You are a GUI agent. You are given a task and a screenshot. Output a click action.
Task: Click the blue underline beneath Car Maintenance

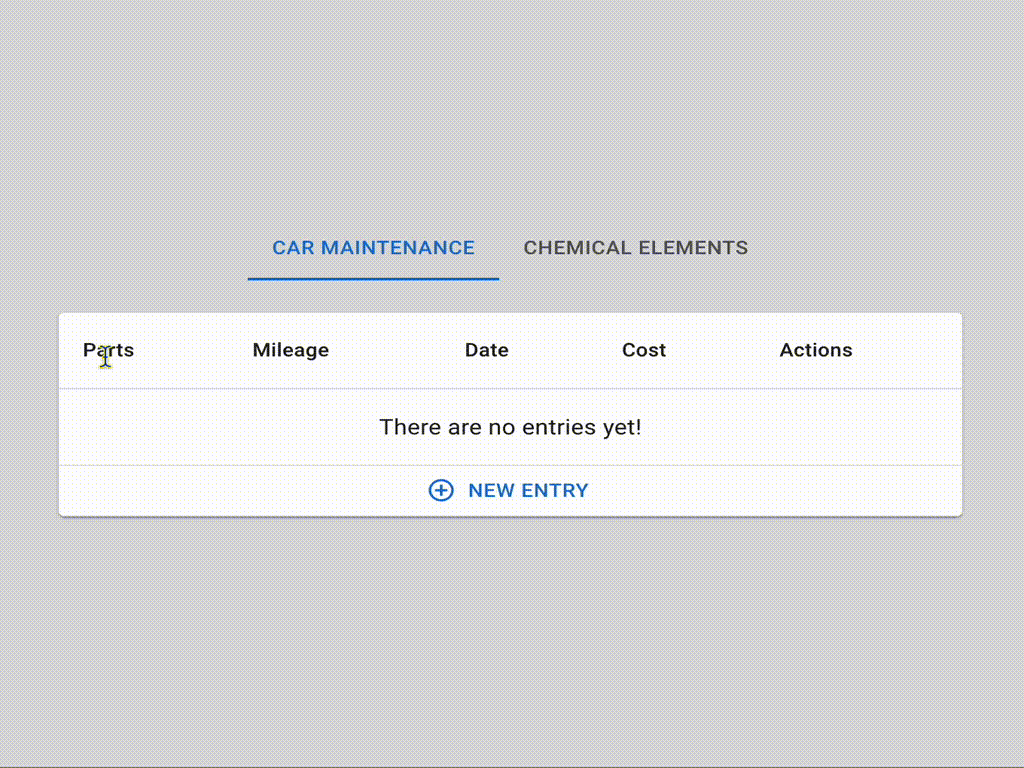pos(374,279)
